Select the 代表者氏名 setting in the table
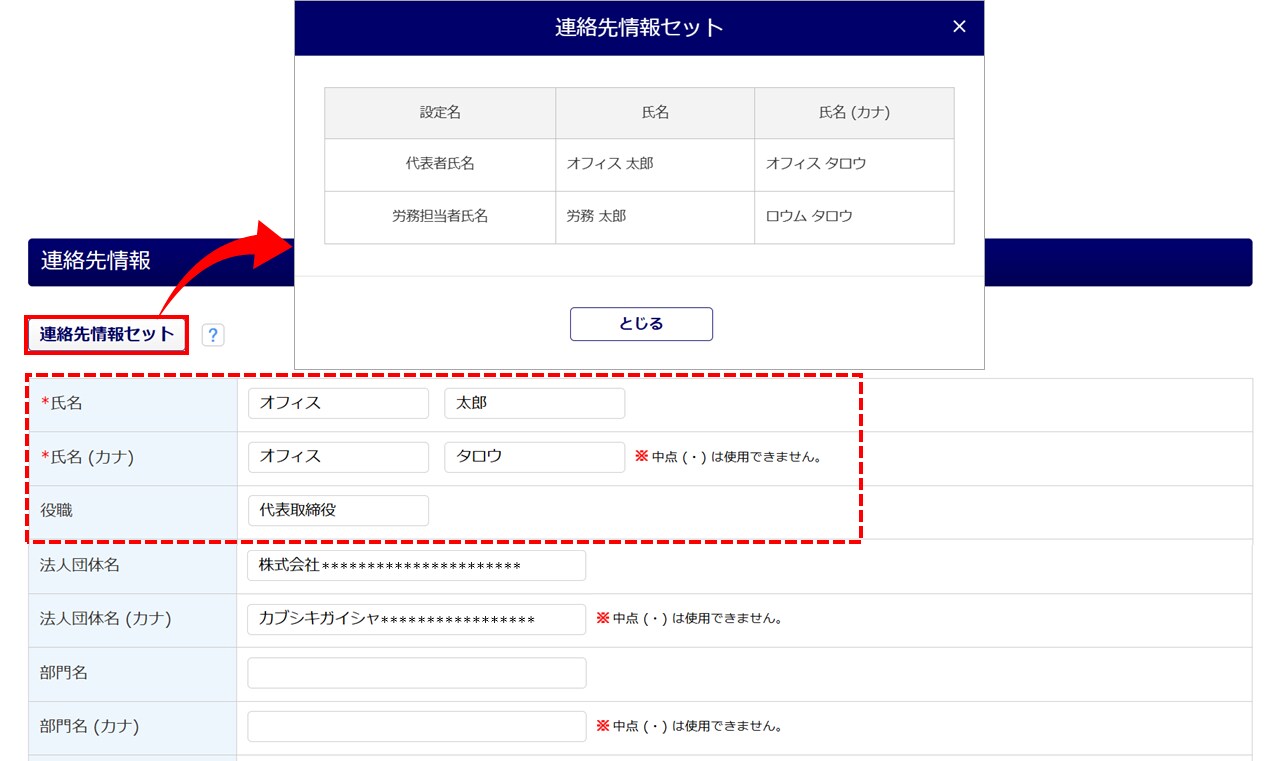1280x761 pixels. click(440, 164)
